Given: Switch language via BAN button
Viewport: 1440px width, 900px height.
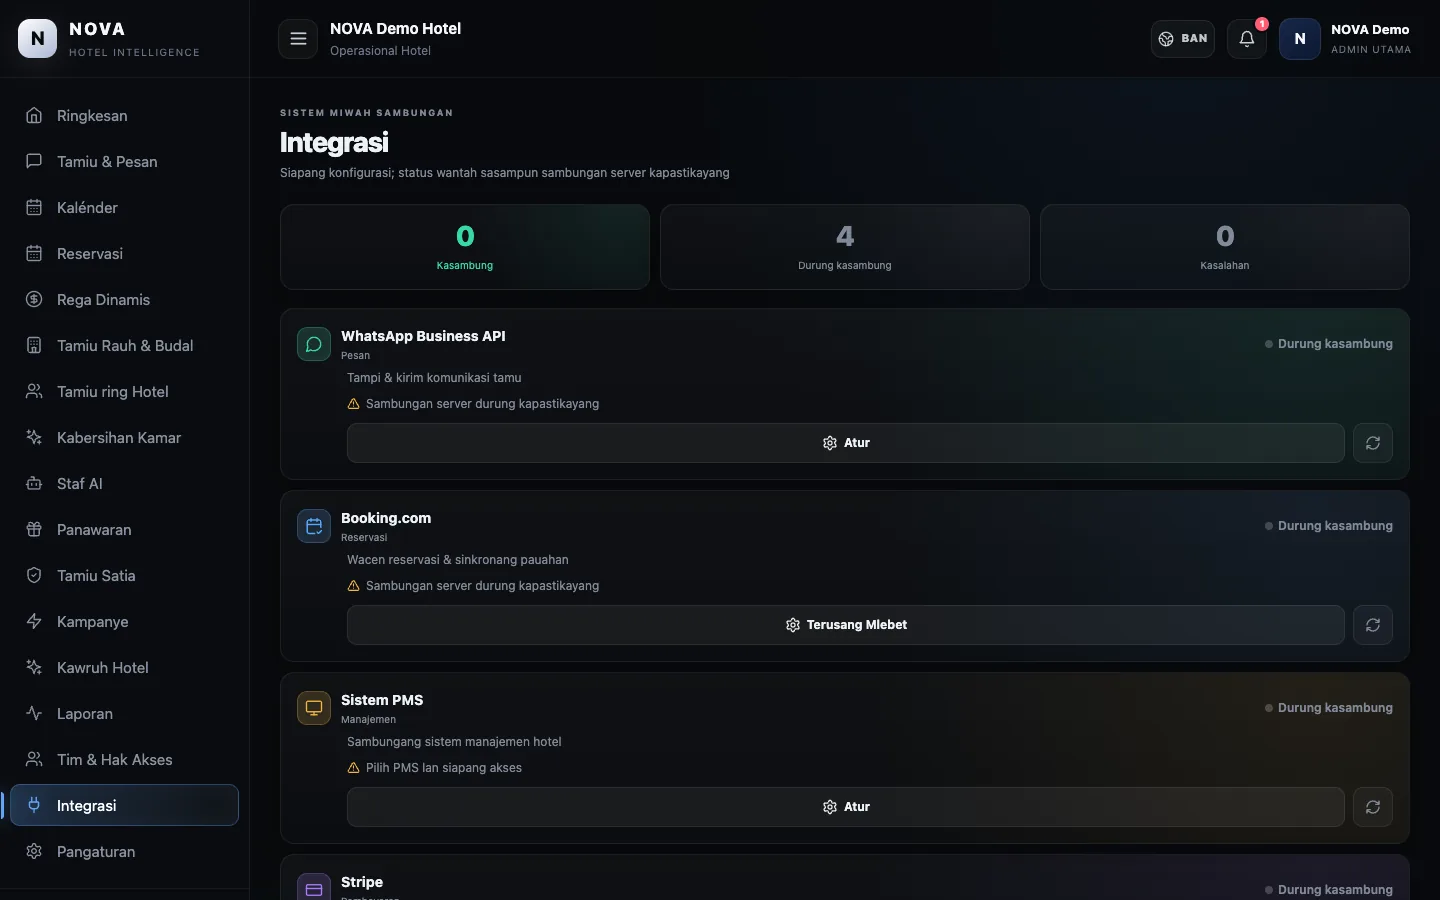Looking at the screenshot, I should pyautogui.click(x=1183, y=39).
